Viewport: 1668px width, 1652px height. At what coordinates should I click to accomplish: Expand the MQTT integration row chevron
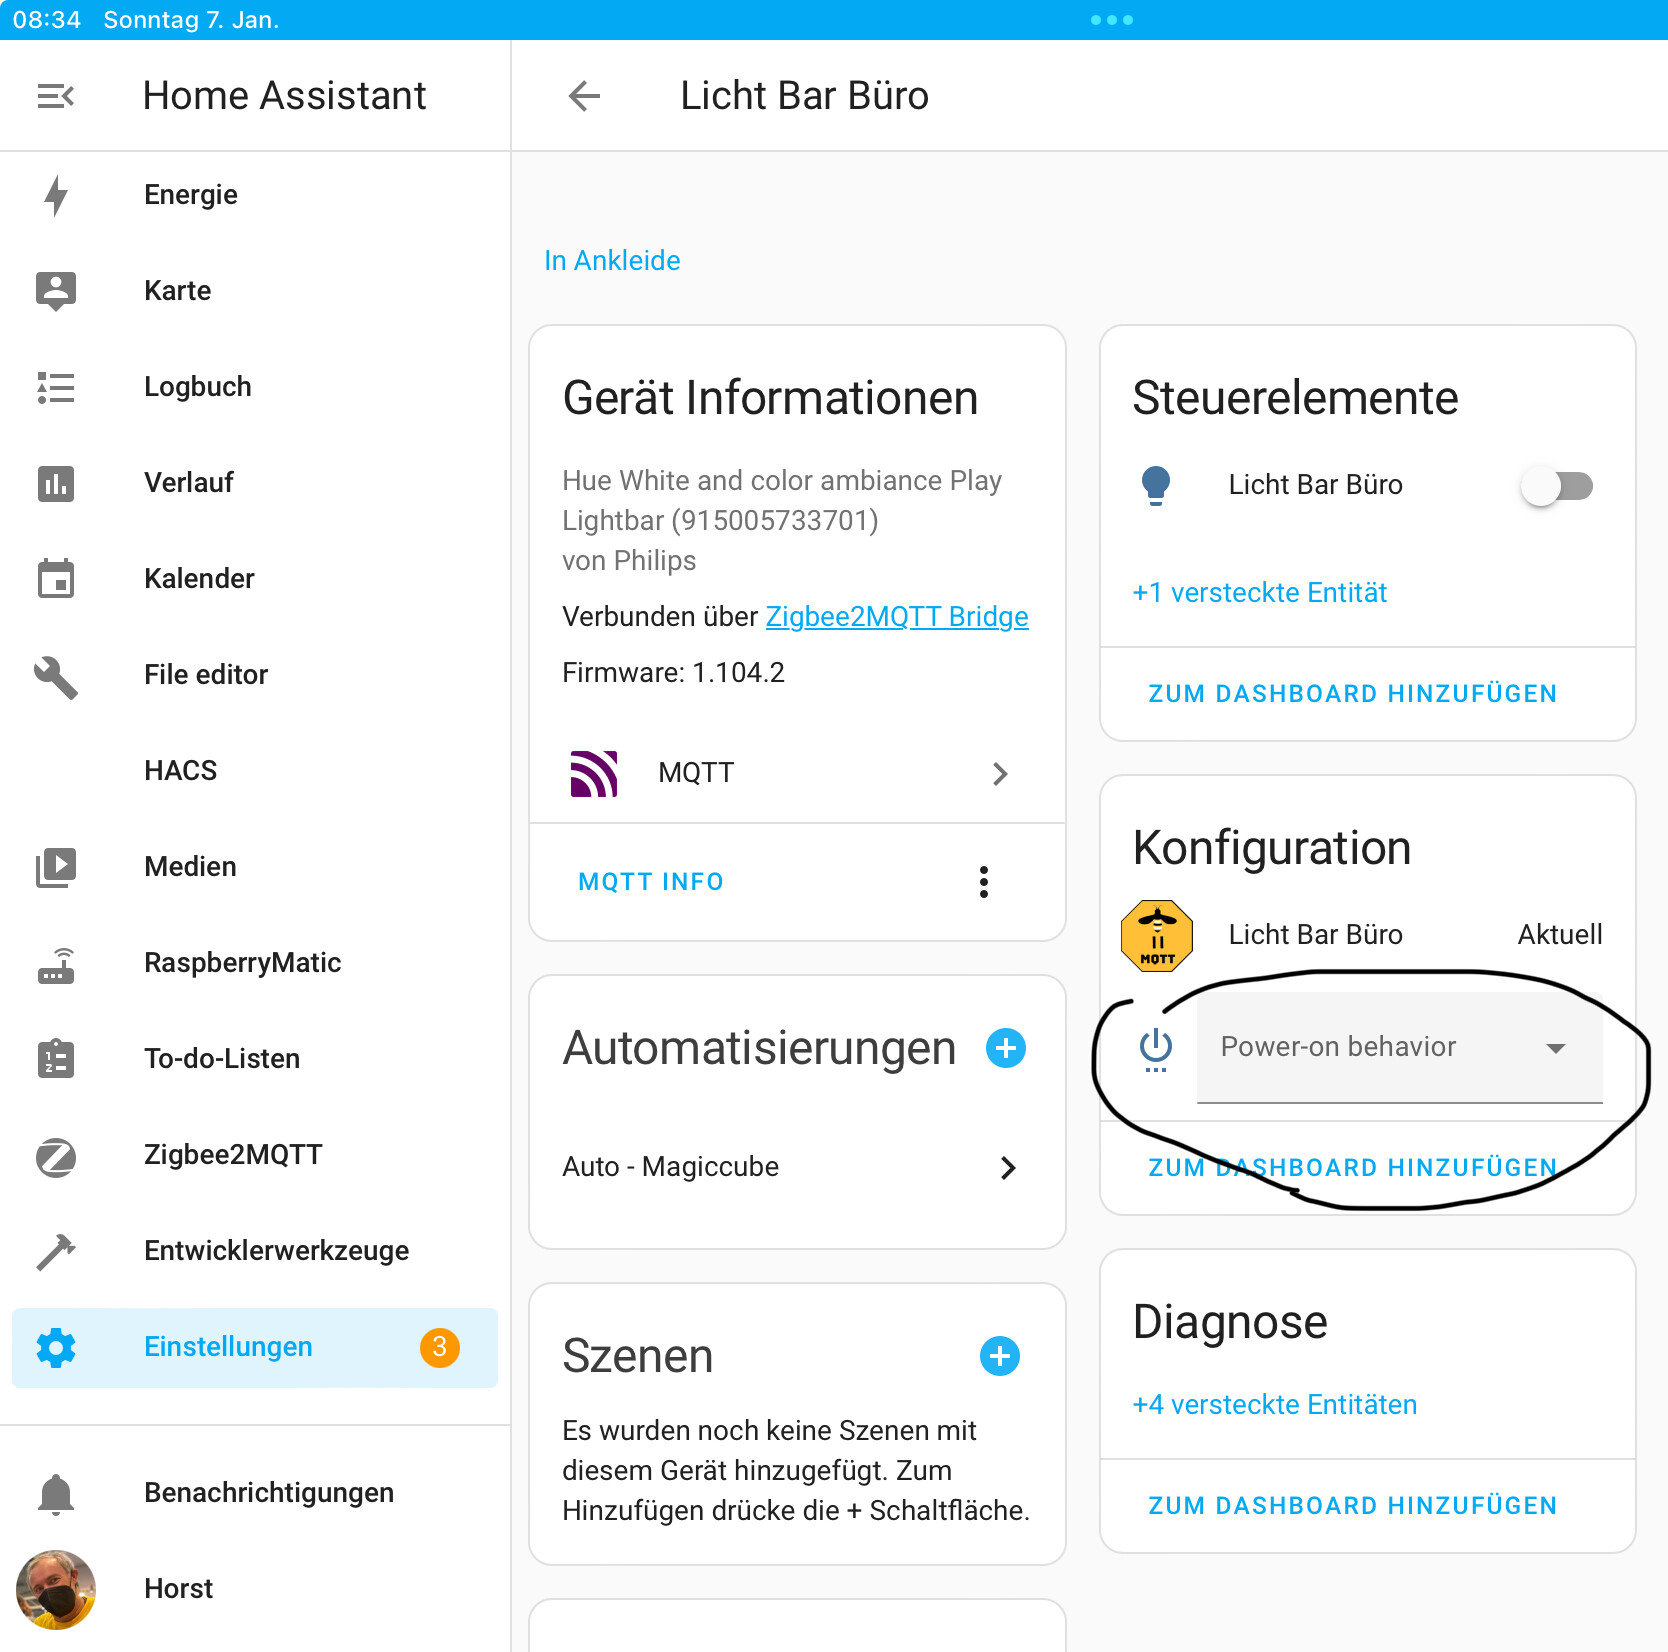[999, 773]
